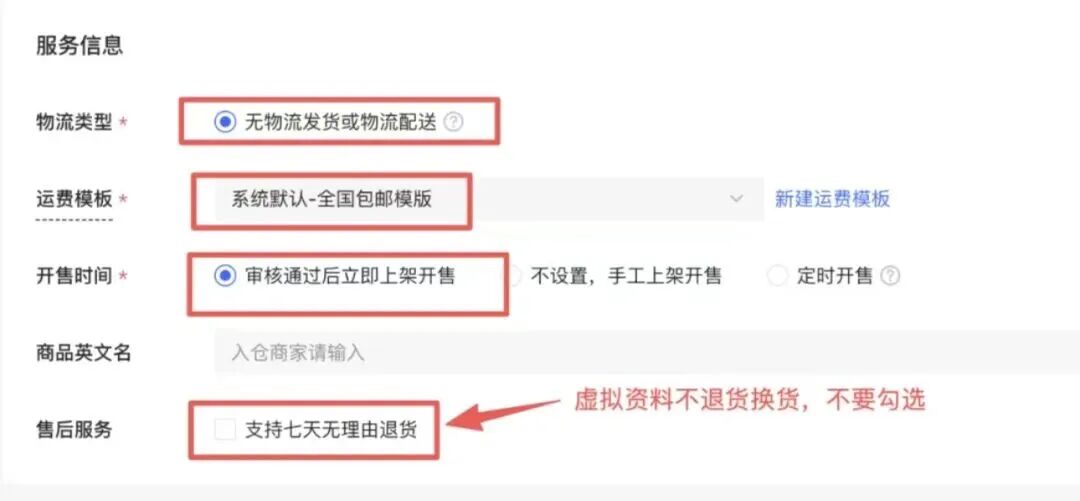This screenshot has height=501, width=1080.
Task: Click the dotted-underlined 运费模板 label
Action: tap(74, 200)
